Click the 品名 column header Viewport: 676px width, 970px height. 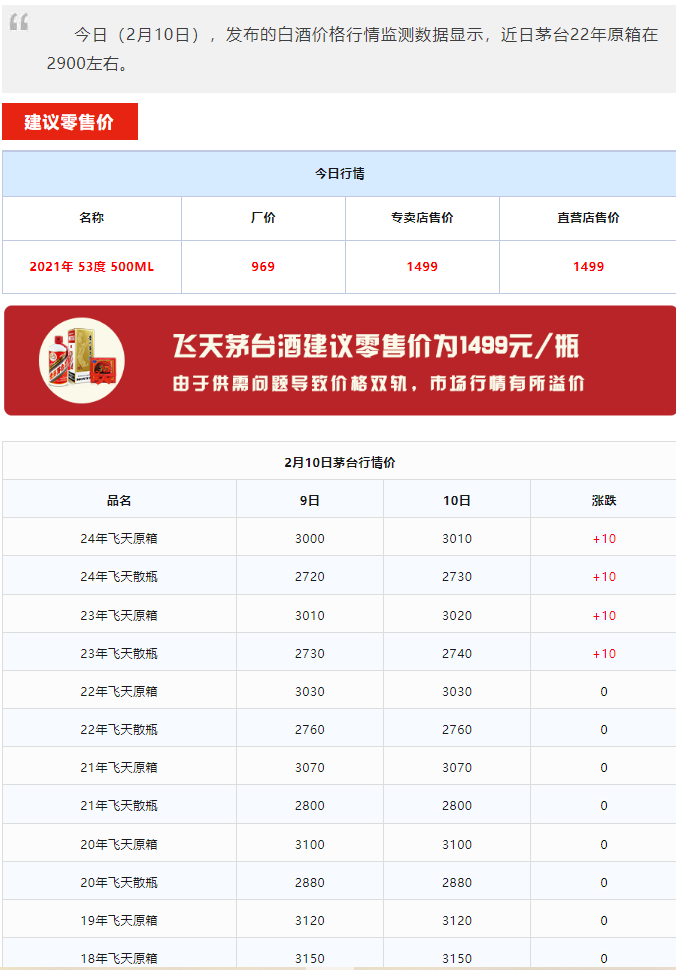119,500
